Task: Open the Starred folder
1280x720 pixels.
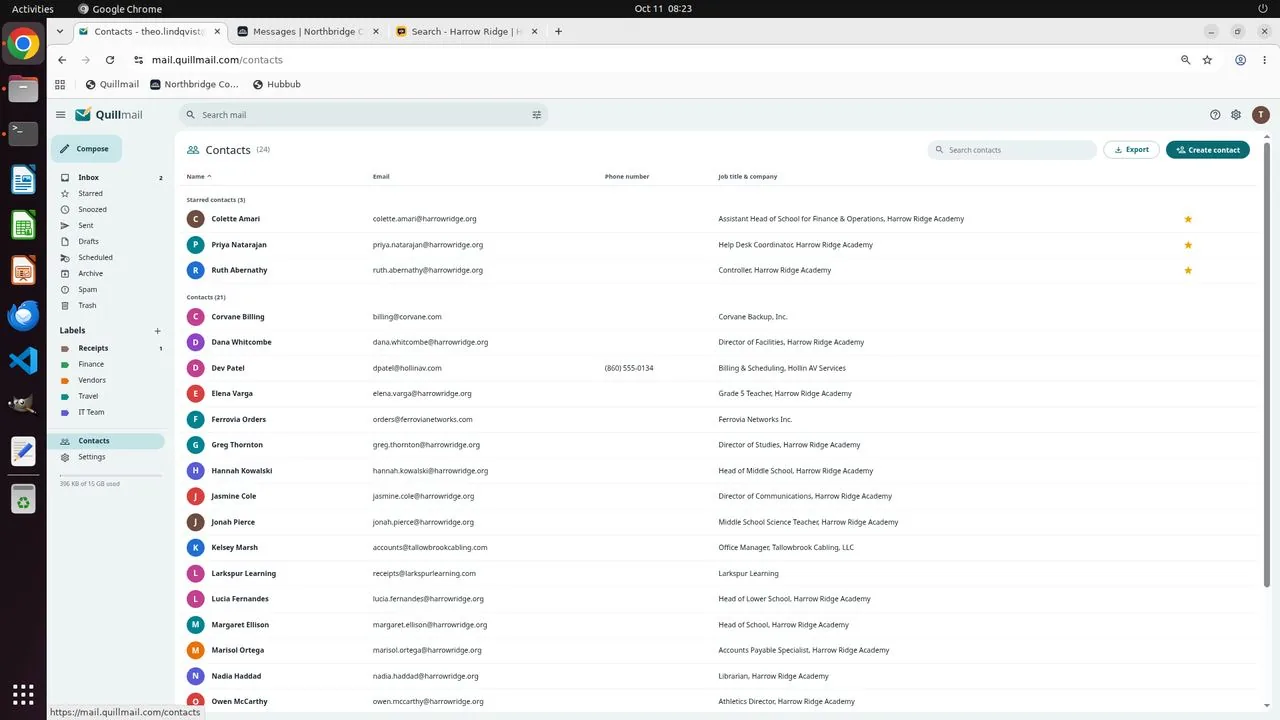Action: click(x=108, y=194)
